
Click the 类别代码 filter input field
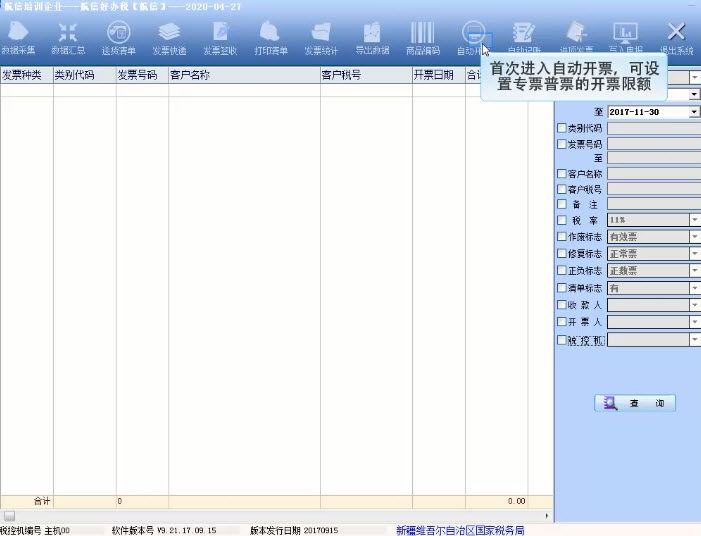pyautogui.click(x=654, y=128)
